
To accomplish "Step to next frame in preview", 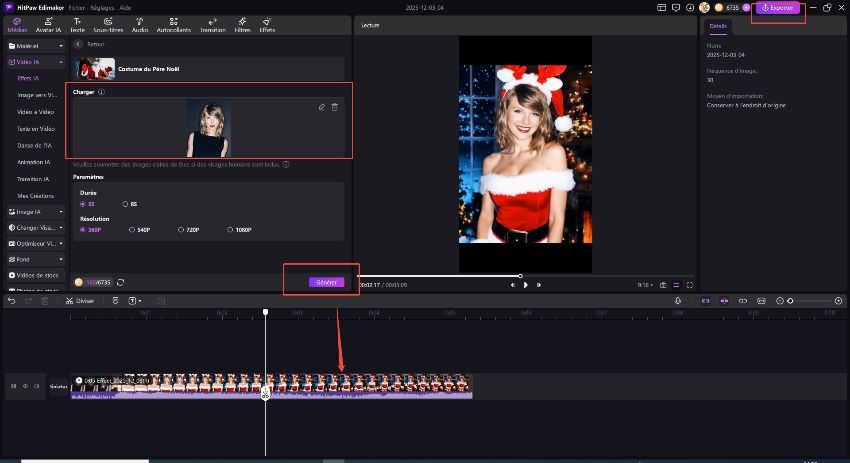I will tap(538, 285).
